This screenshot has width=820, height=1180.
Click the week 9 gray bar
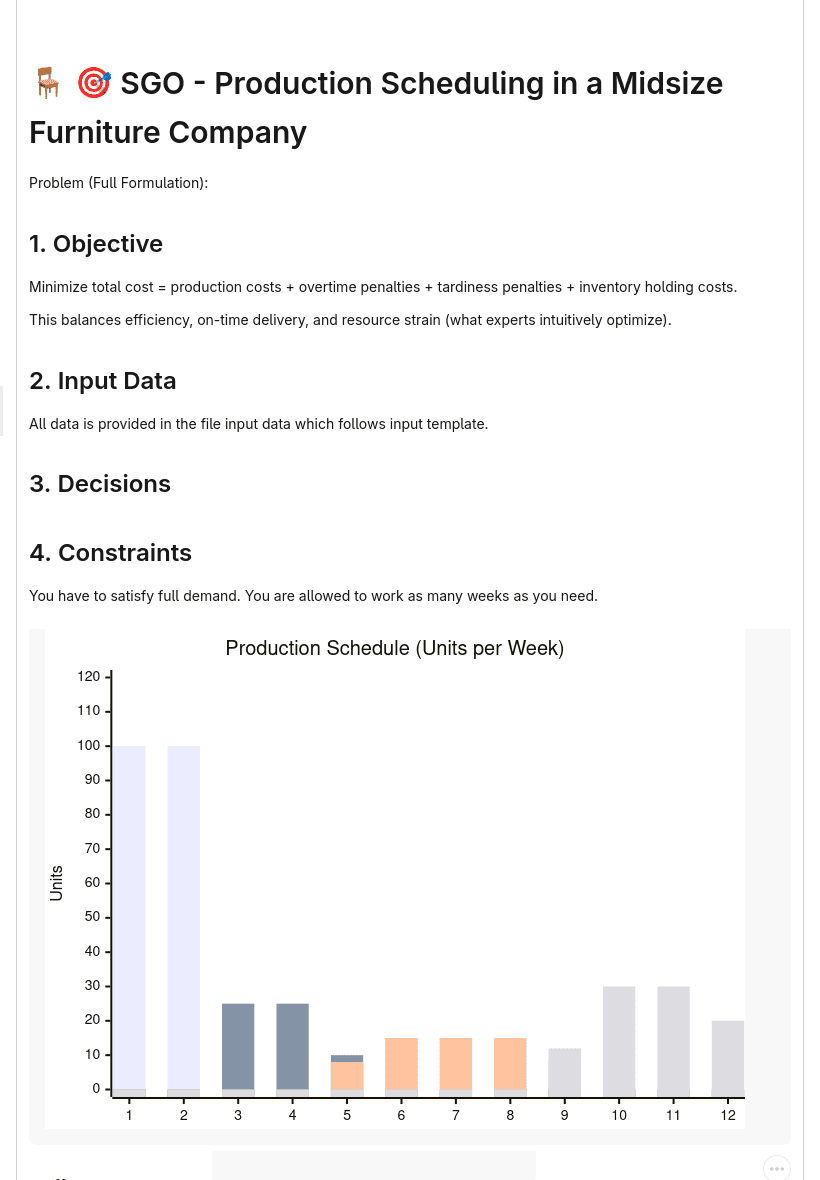pyautogui.click(x=564, y=1072)
